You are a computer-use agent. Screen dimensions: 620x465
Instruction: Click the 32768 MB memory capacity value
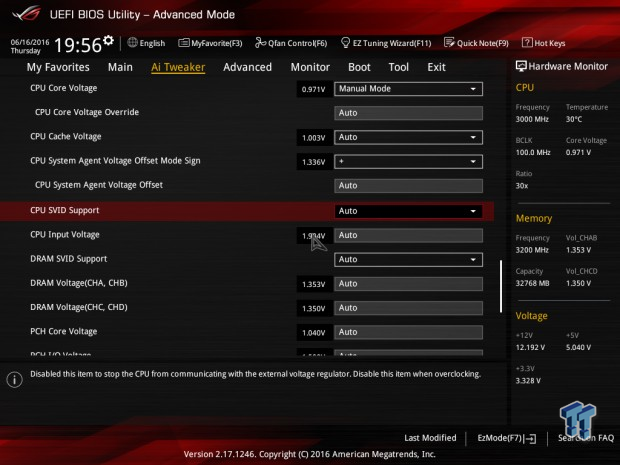point(532,283)
